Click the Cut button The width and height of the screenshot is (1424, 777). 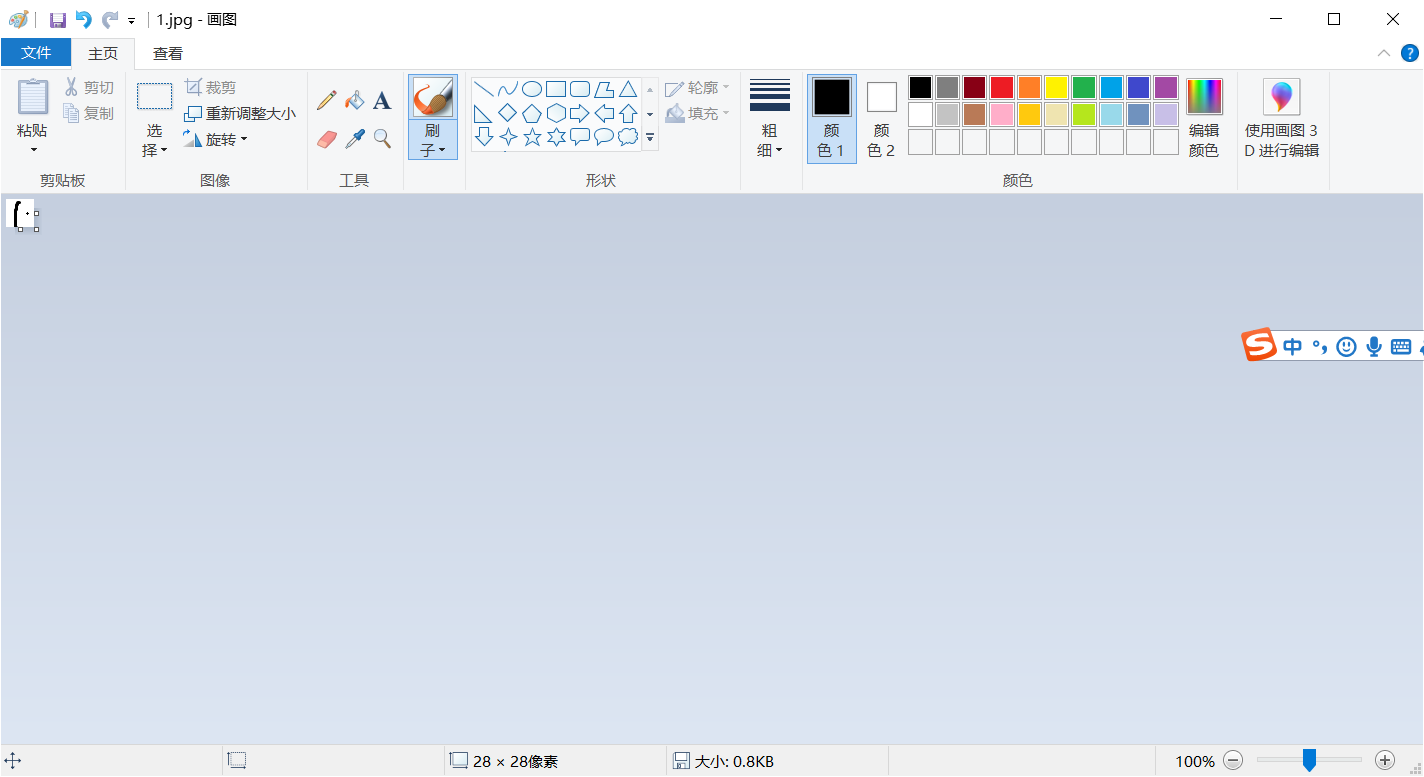coord(89,88)
